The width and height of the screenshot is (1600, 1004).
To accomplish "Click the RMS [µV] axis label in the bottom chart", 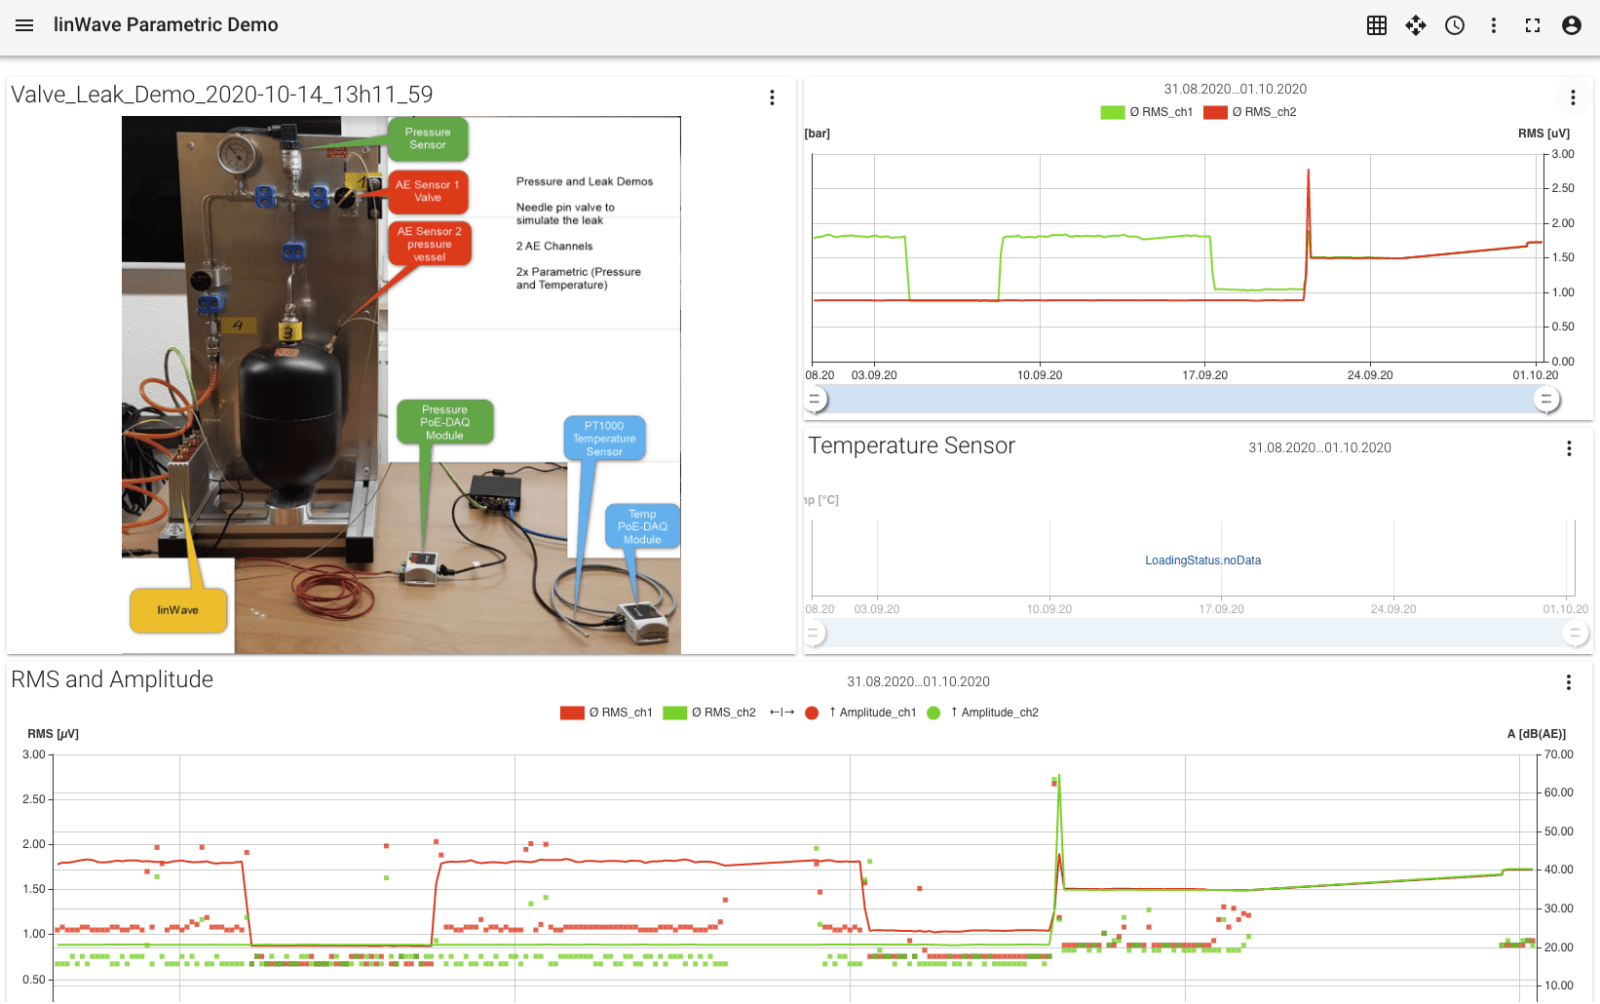I will coord(53,734).
